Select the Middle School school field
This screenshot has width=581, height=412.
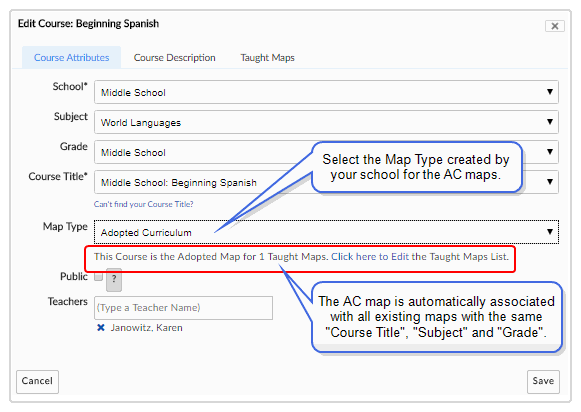point(326,92)
